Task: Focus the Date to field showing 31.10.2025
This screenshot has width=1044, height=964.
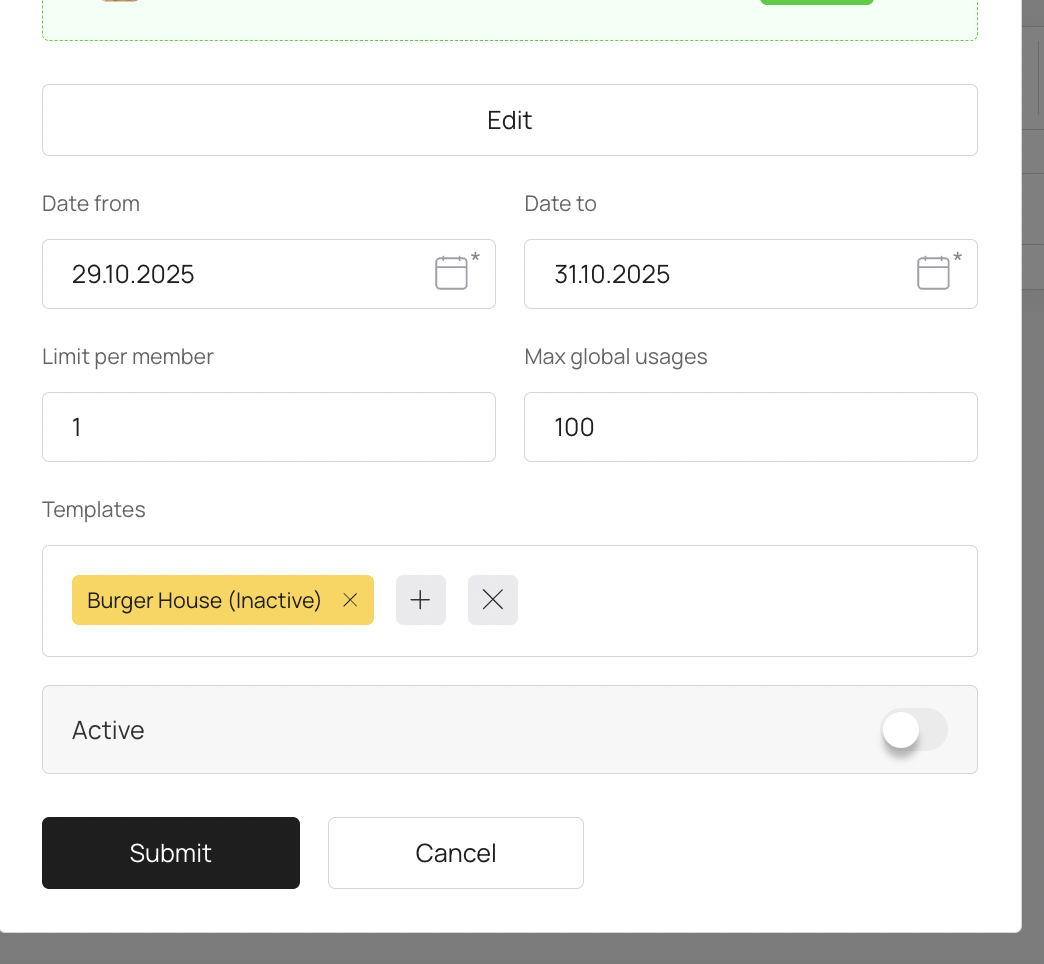Action: click(720, 274)
